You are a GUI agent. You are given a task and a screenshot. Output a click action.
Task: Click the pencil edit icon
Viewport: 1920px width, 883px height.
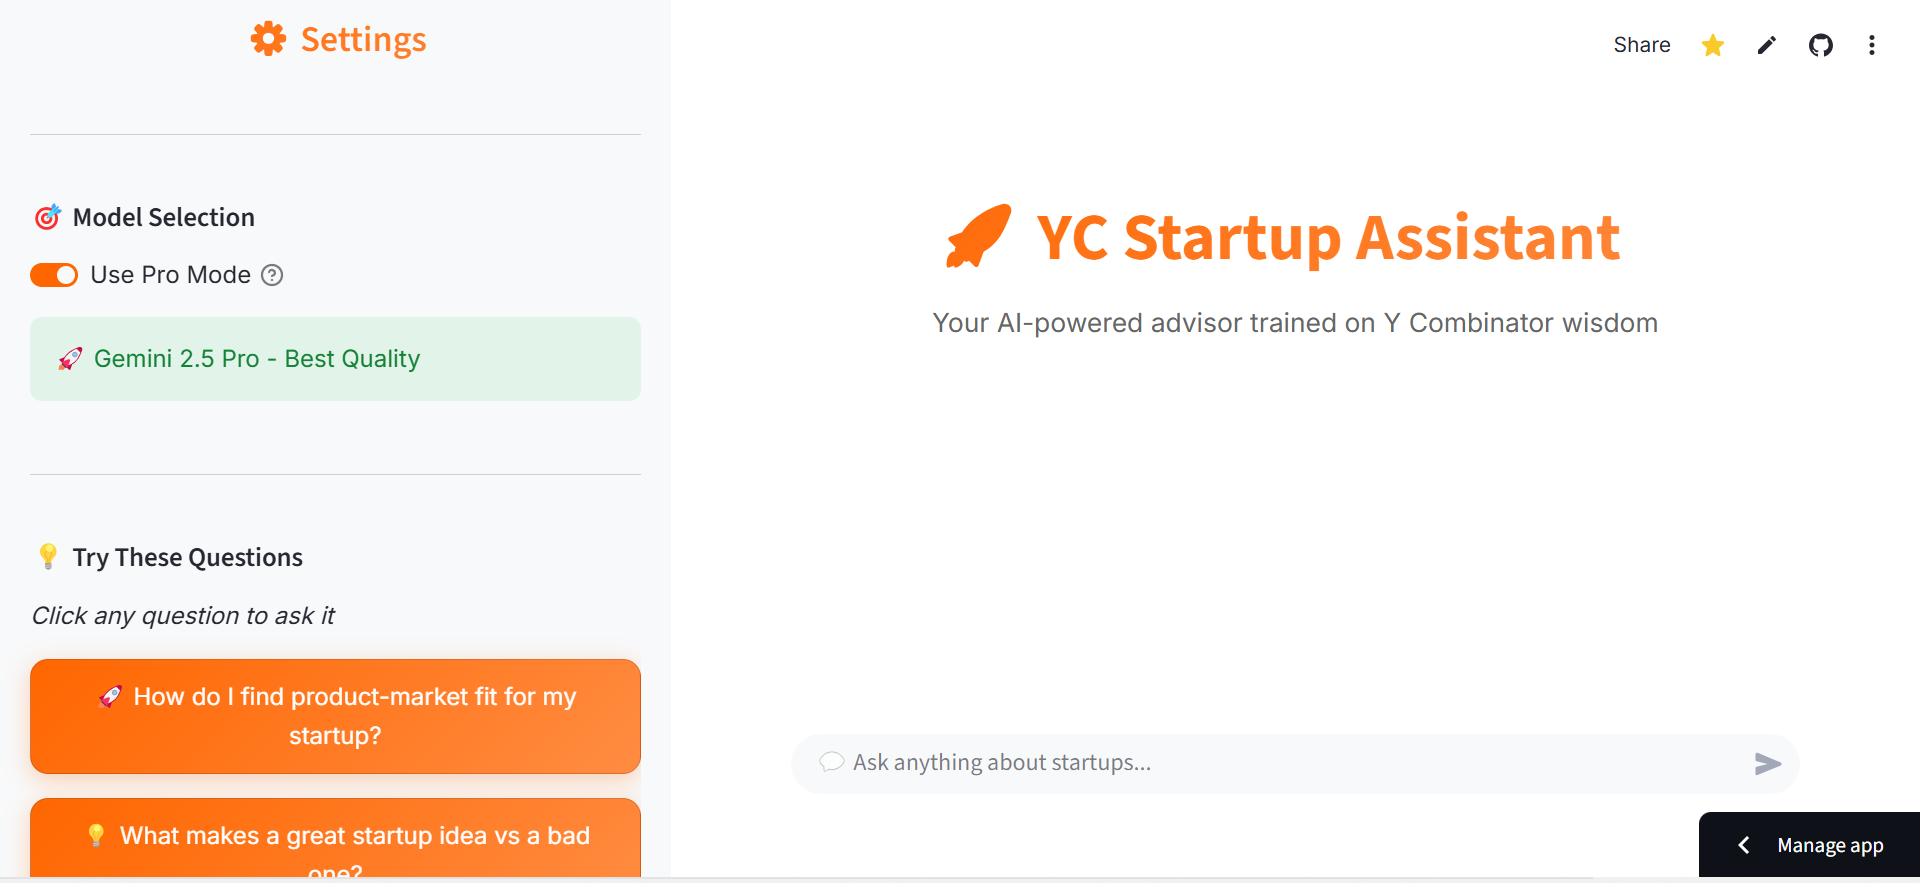pyautogui.click(x=1767, y=45)
